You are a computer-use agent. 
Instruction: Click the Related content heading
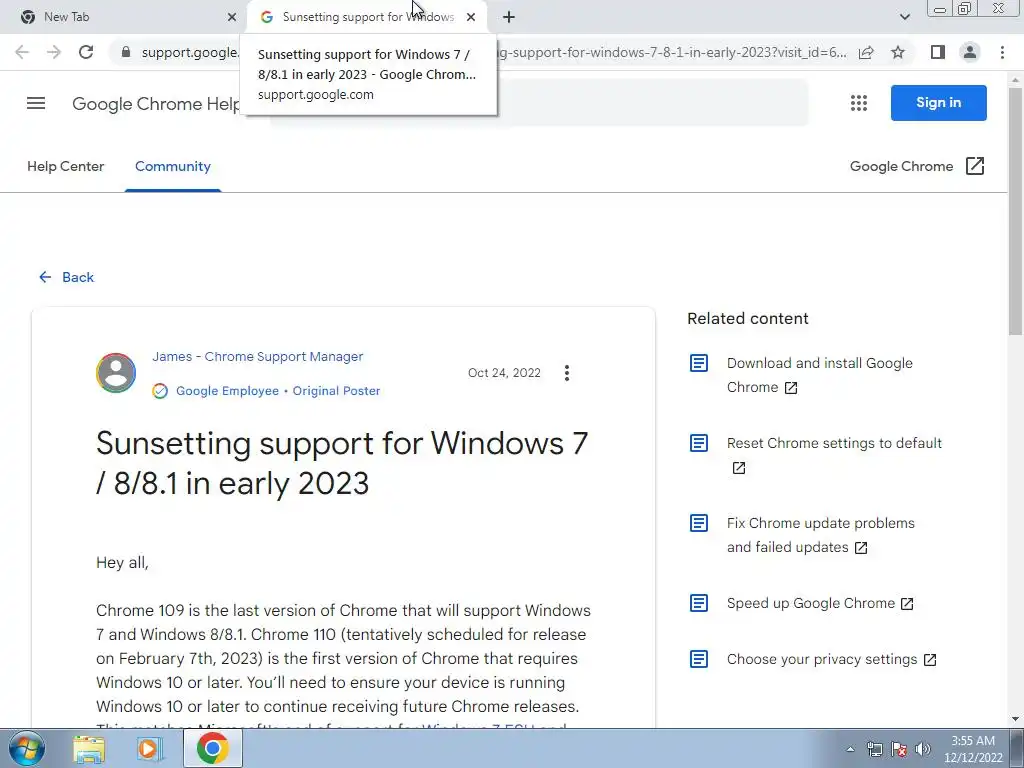[x=748, y=319]
